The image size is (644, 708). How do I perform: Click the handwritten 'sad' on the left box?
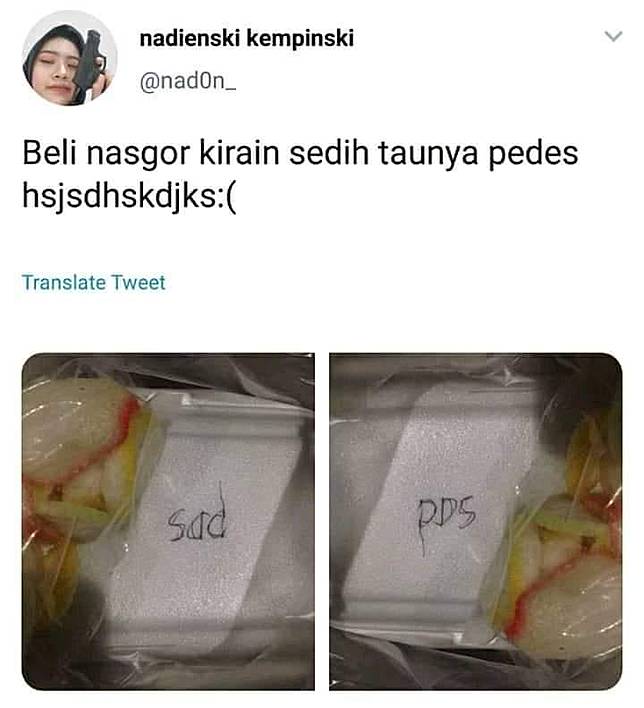pyautogui.click(x=197, y=515)
